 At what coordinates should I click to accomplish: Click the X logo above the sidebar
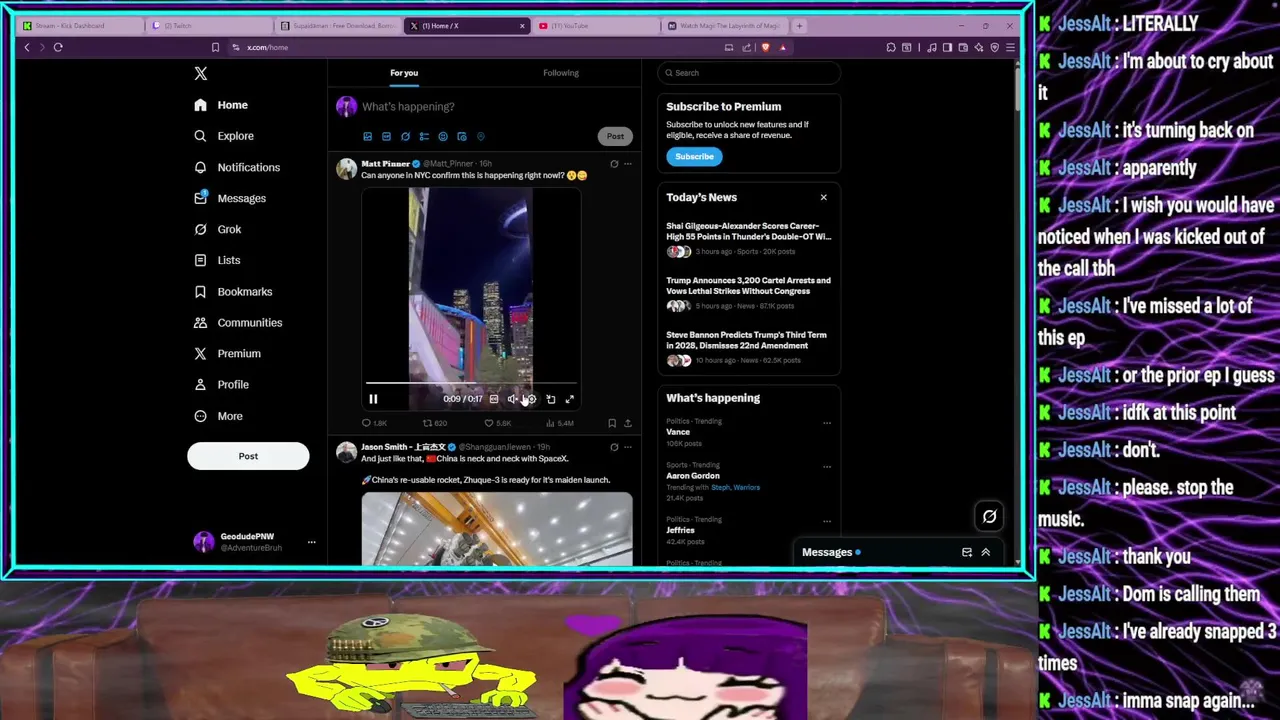click(x=201, y=73)
